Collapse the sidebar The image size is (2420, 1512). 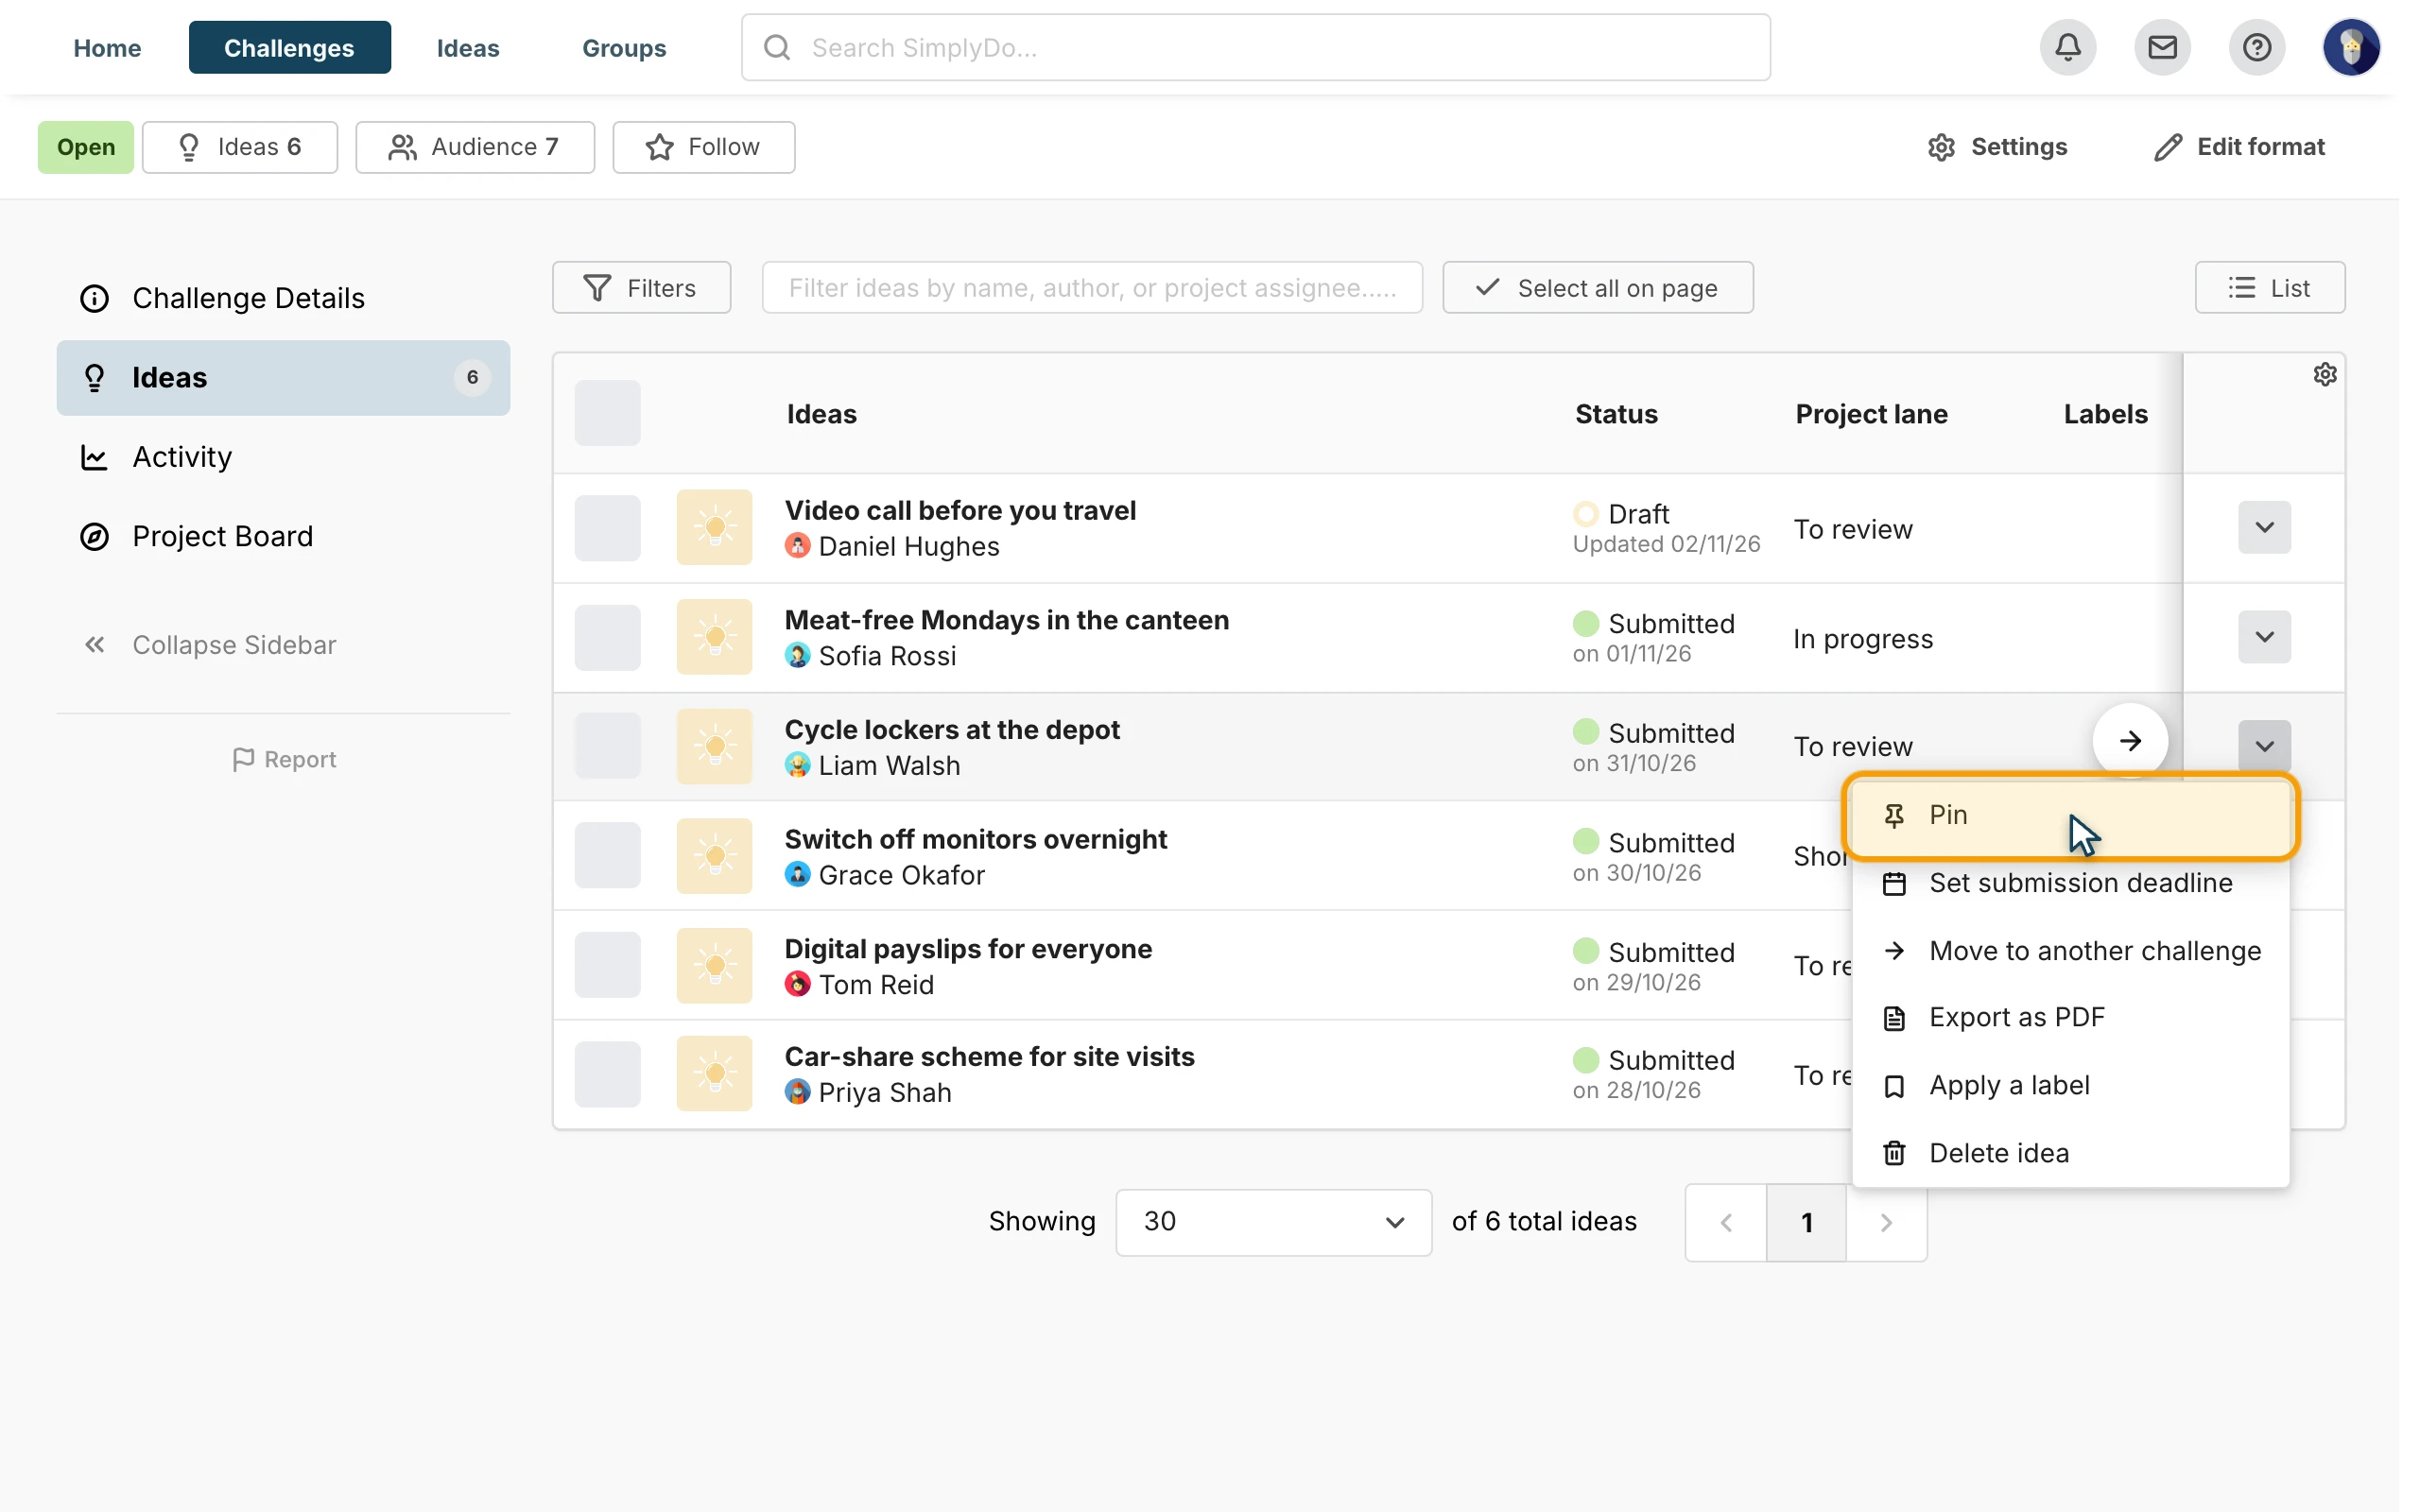209,645
